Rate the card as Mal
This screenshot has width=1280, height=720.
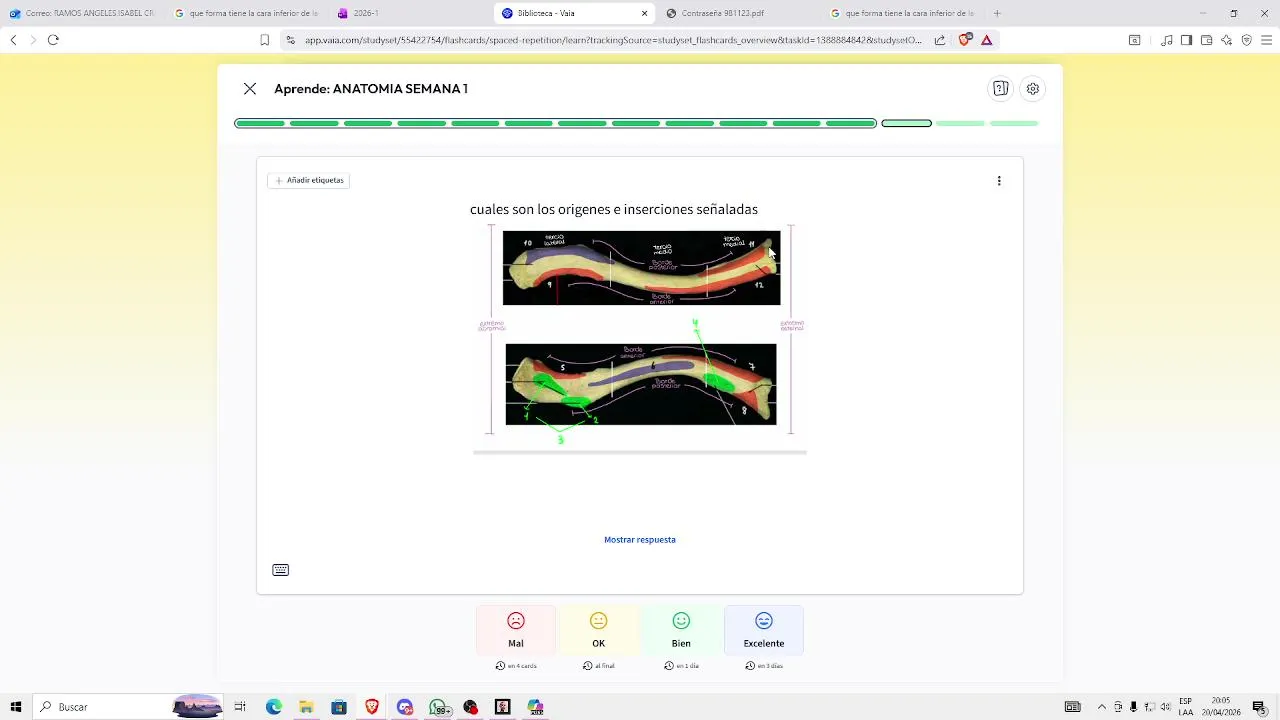click(516, 630)
